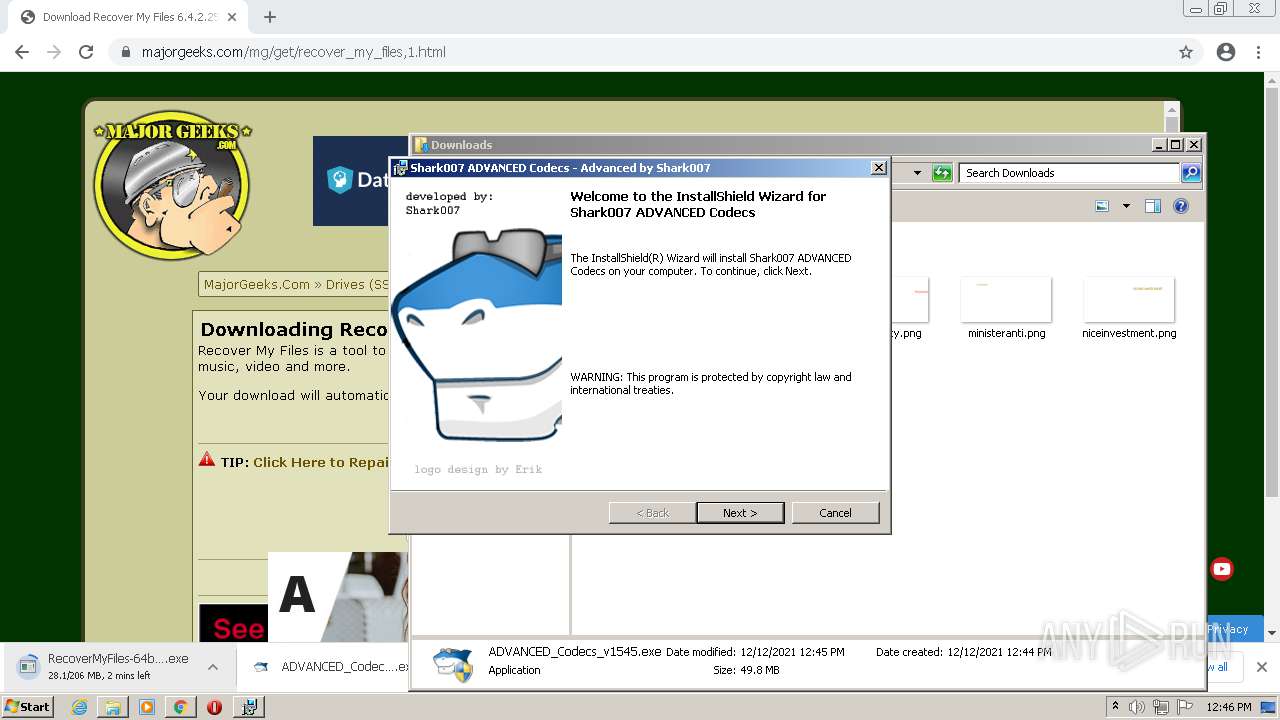Click the magnifier search icon in Downloads
The width and height of the screenshot is (1280, 720).
click(1190, 173)
